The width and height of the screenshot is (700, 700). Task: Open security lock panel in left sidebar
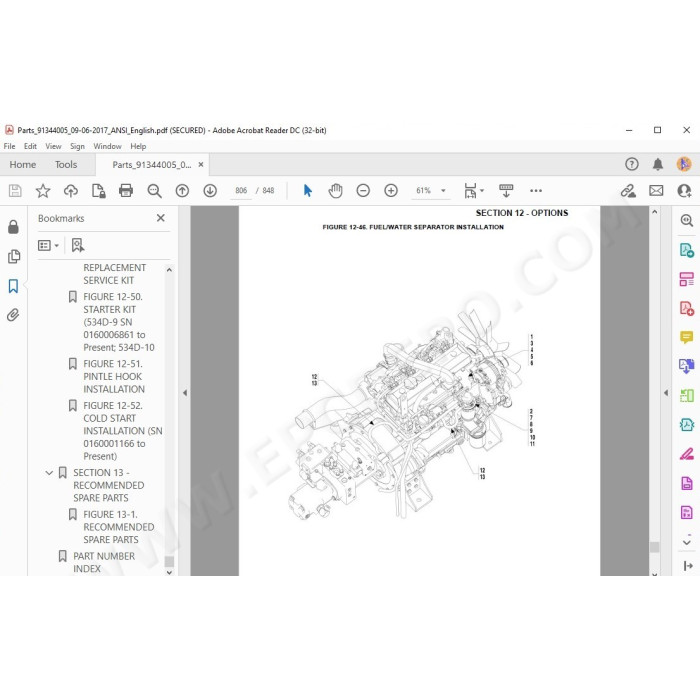(x=13, y=227)
